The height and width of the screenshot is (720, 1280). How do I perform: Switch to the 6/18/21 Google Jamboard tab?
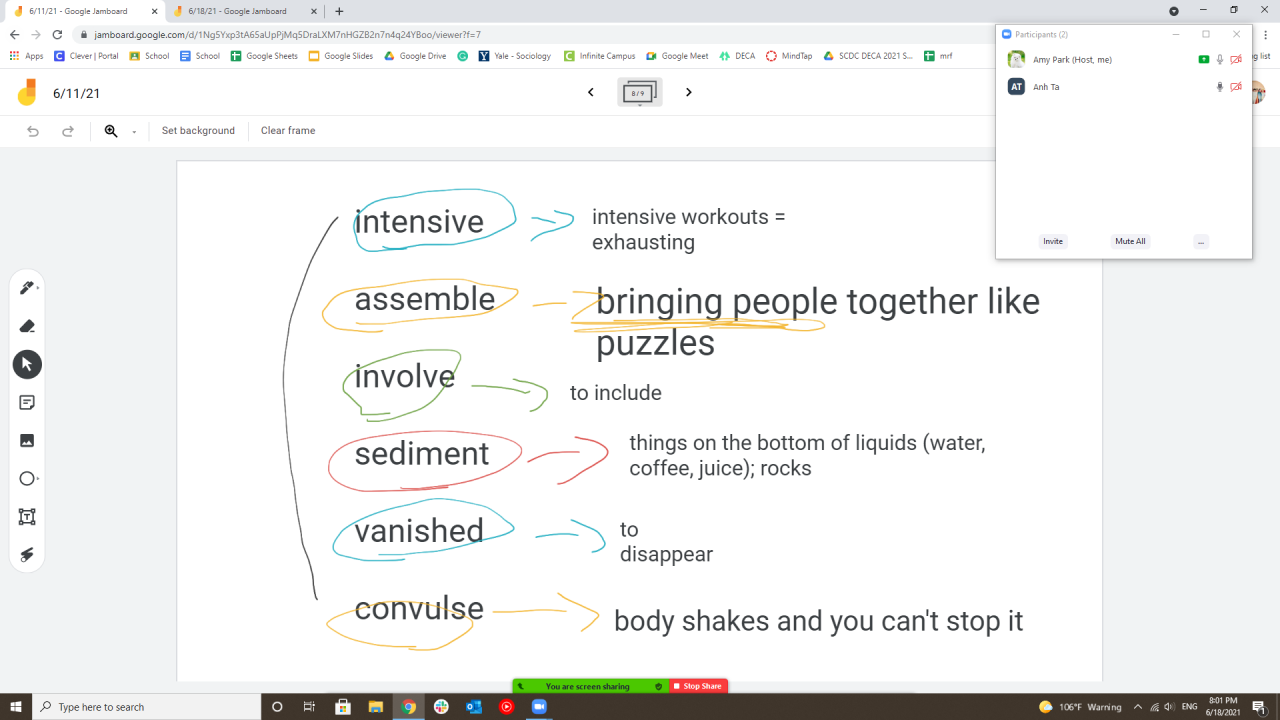tap(244, 11)
